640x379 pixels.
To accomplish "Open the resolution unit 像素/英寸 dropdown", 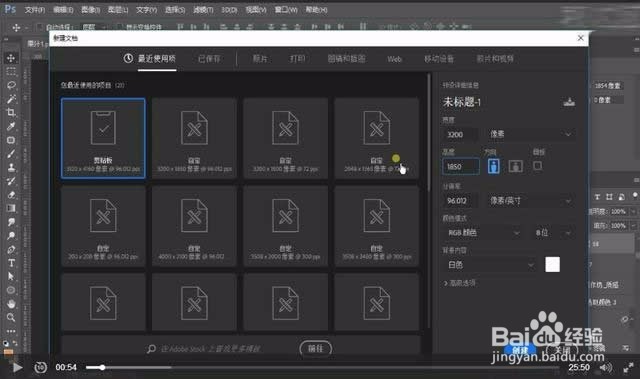I will pyautogui.click(x=531, y=201).
